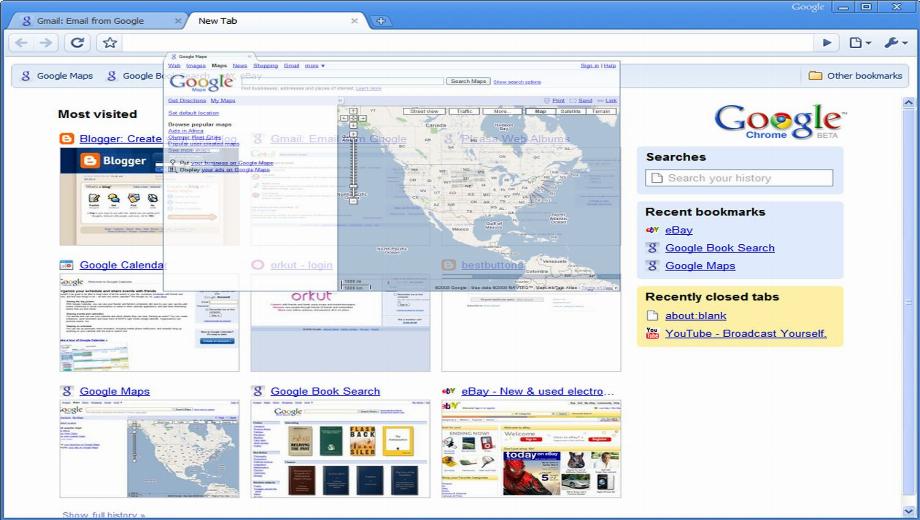Bookmark this page with the star icon

pyautogui.click(x=110, y=42)
